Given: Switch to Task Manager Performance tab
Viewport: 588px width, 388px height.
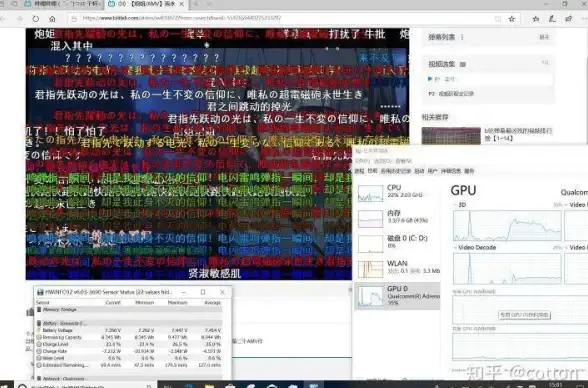Looking at the screenshot, I should coord(372,171).
